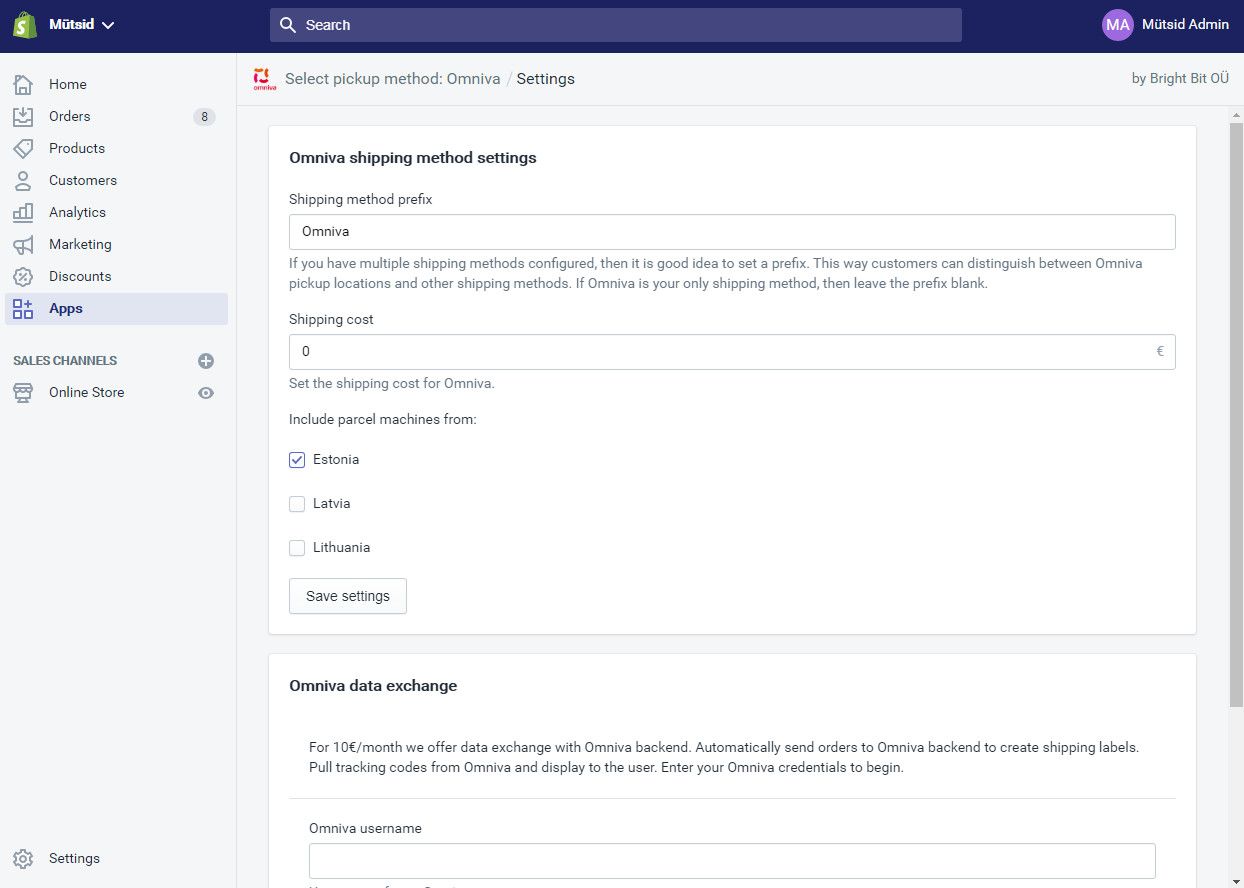Click the Settings breadcrumb text
Image resolution: width=1244 pixels, height=888 pixels.
546,79
